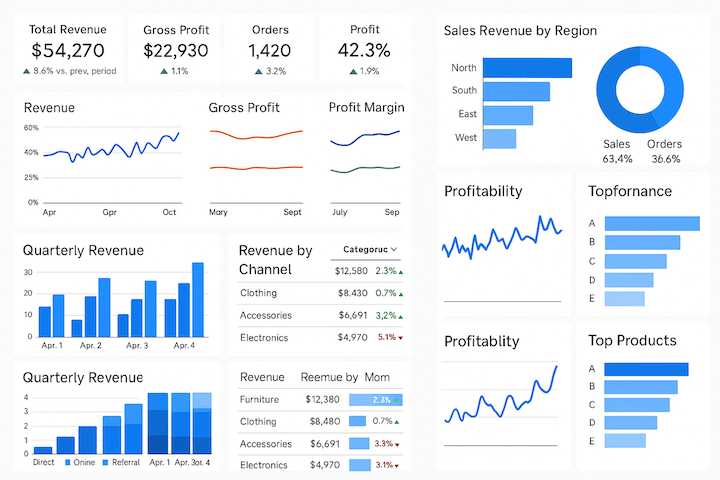
Task: Click the 'Sales Revenue by Region' title
Action: click(520, 31)
